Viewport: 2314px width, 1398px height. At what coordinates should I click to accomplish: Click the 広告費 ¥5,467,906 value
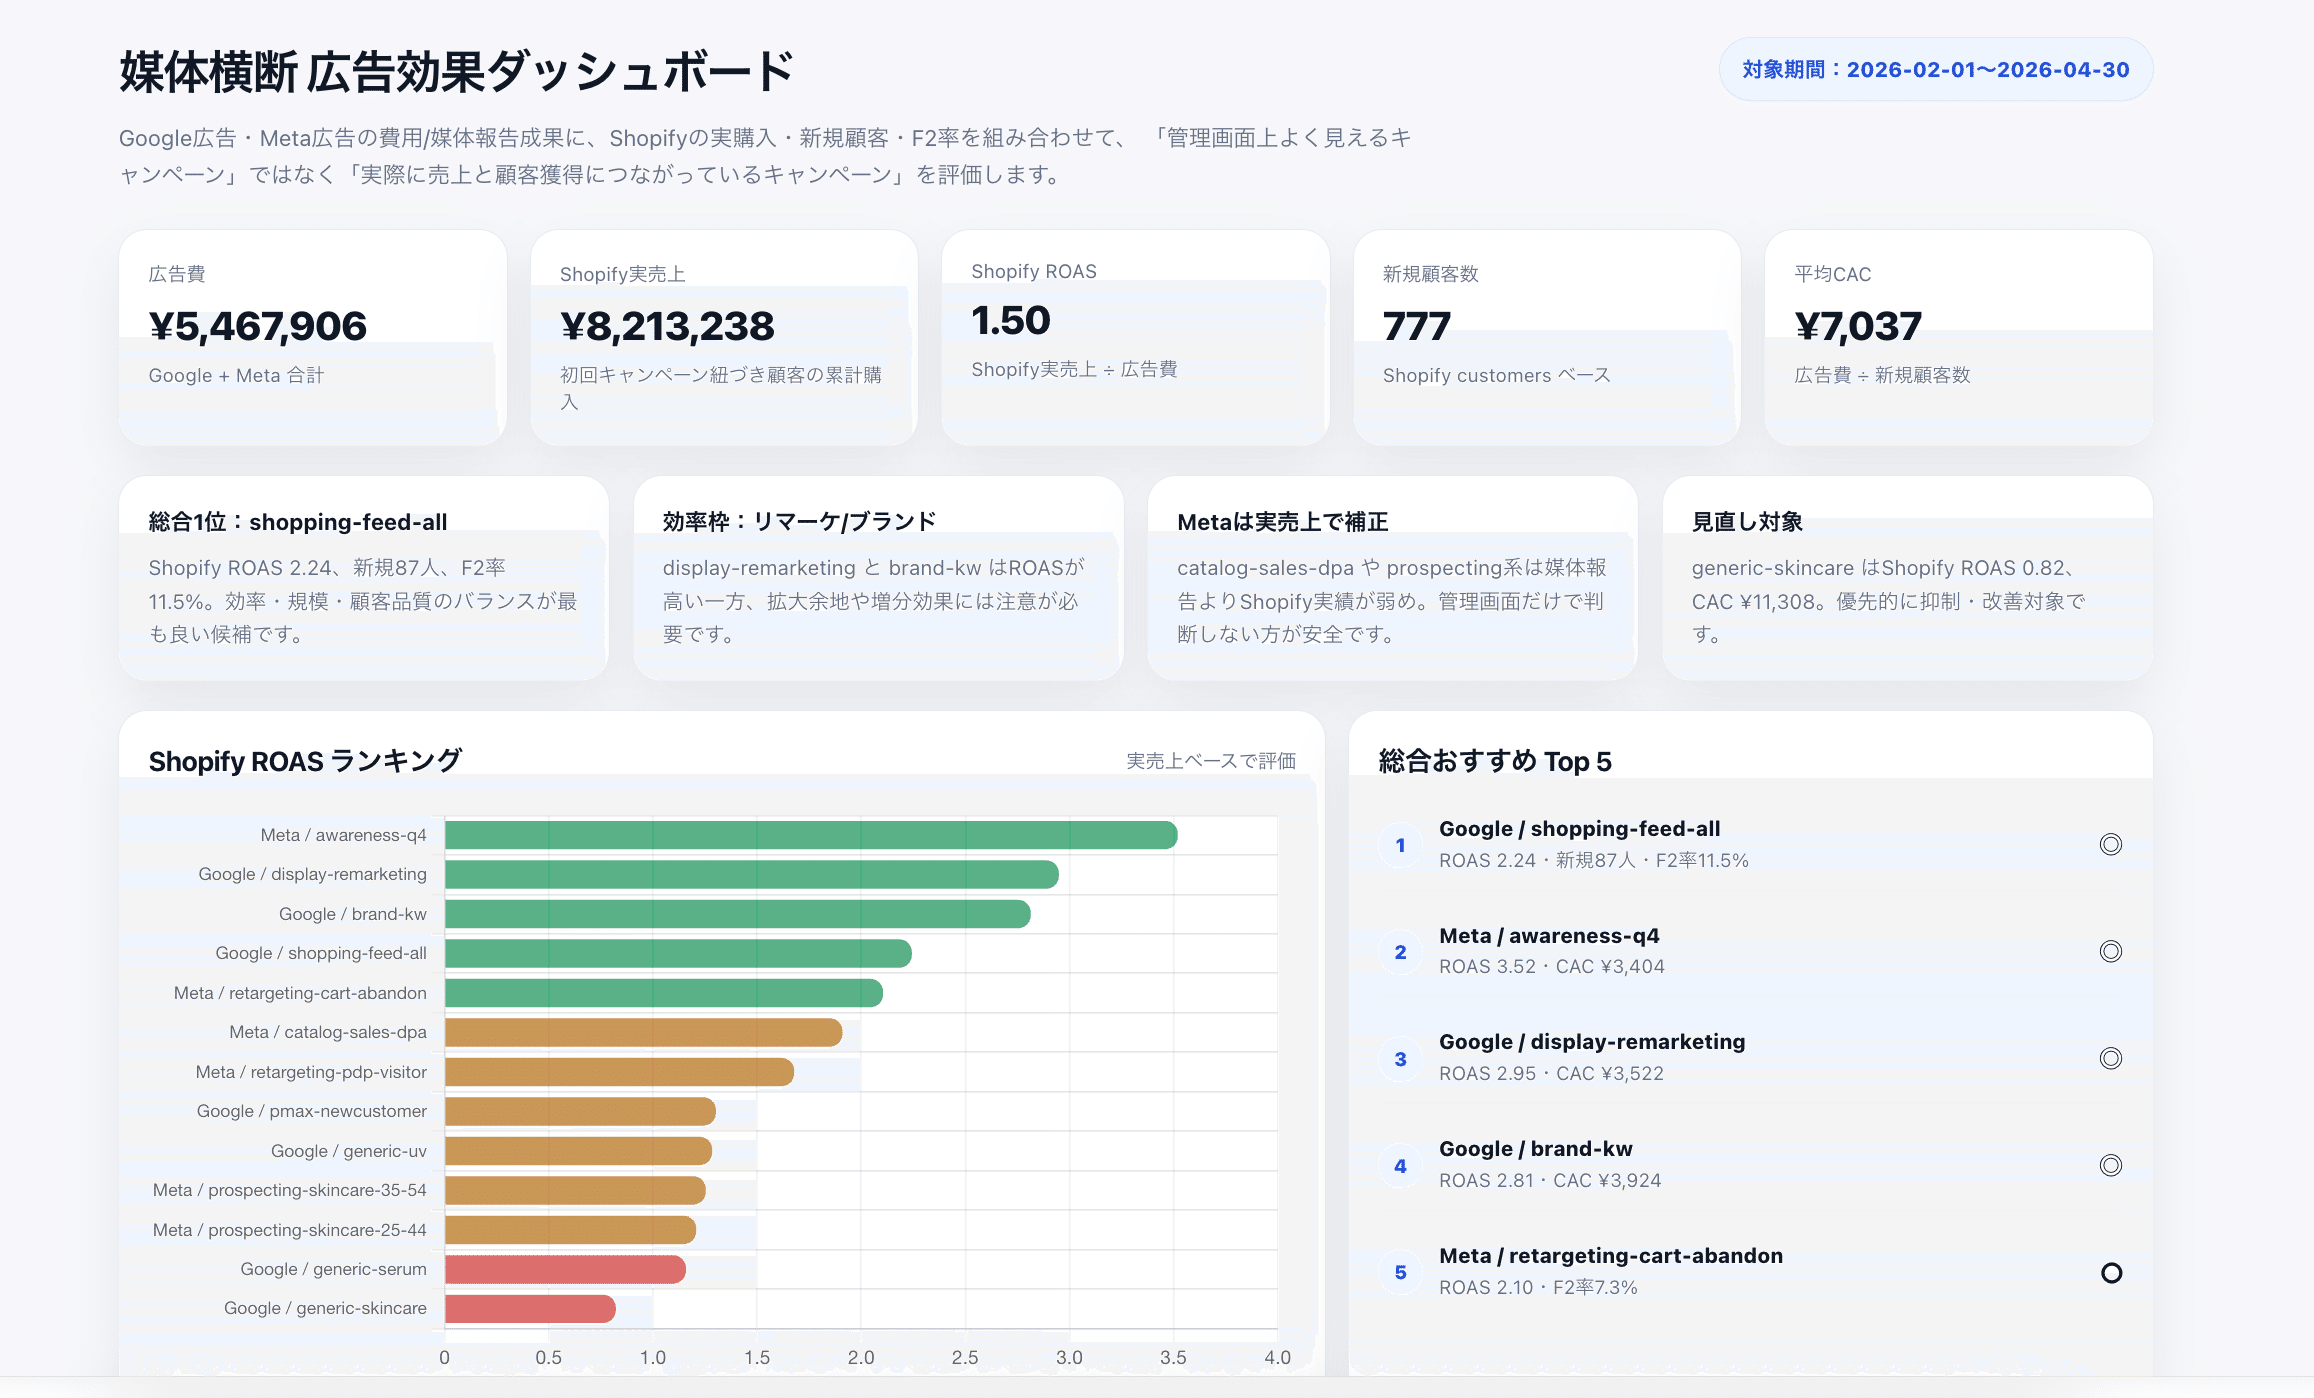click(x=258, y=326)
